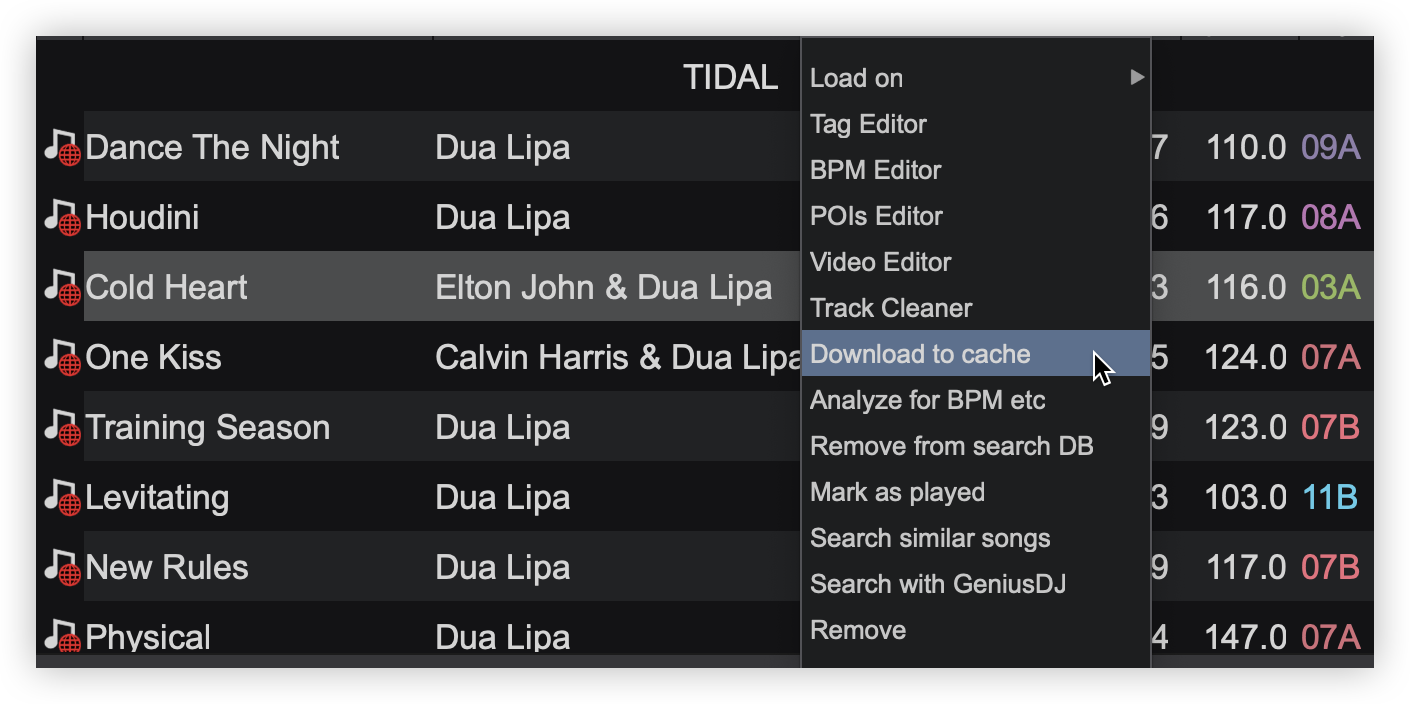
Task: Select Download to cache menu entry
Action: (920, 354)
